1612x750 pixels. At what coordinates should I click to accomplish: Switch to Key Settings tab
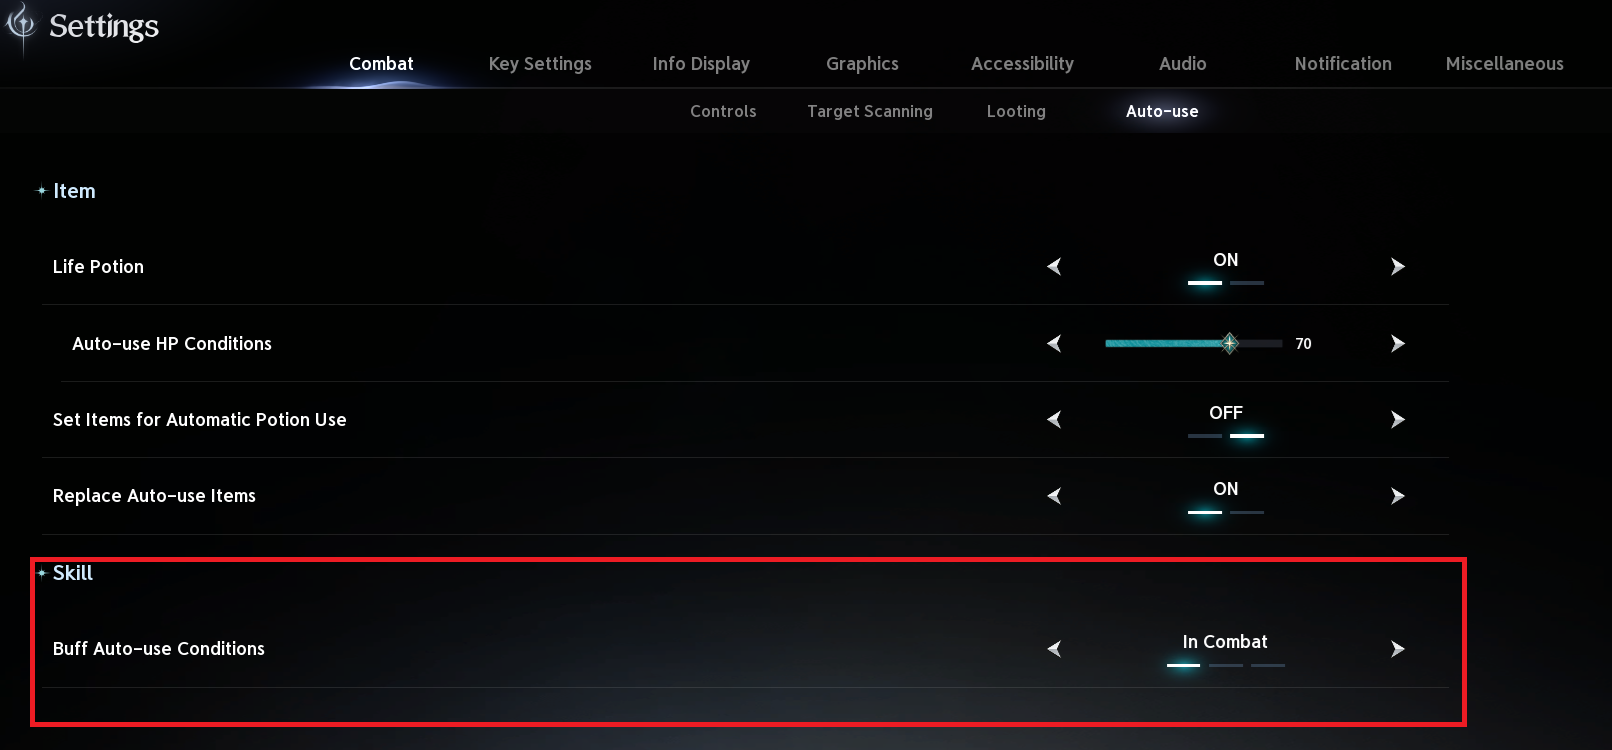pos(540,64)
